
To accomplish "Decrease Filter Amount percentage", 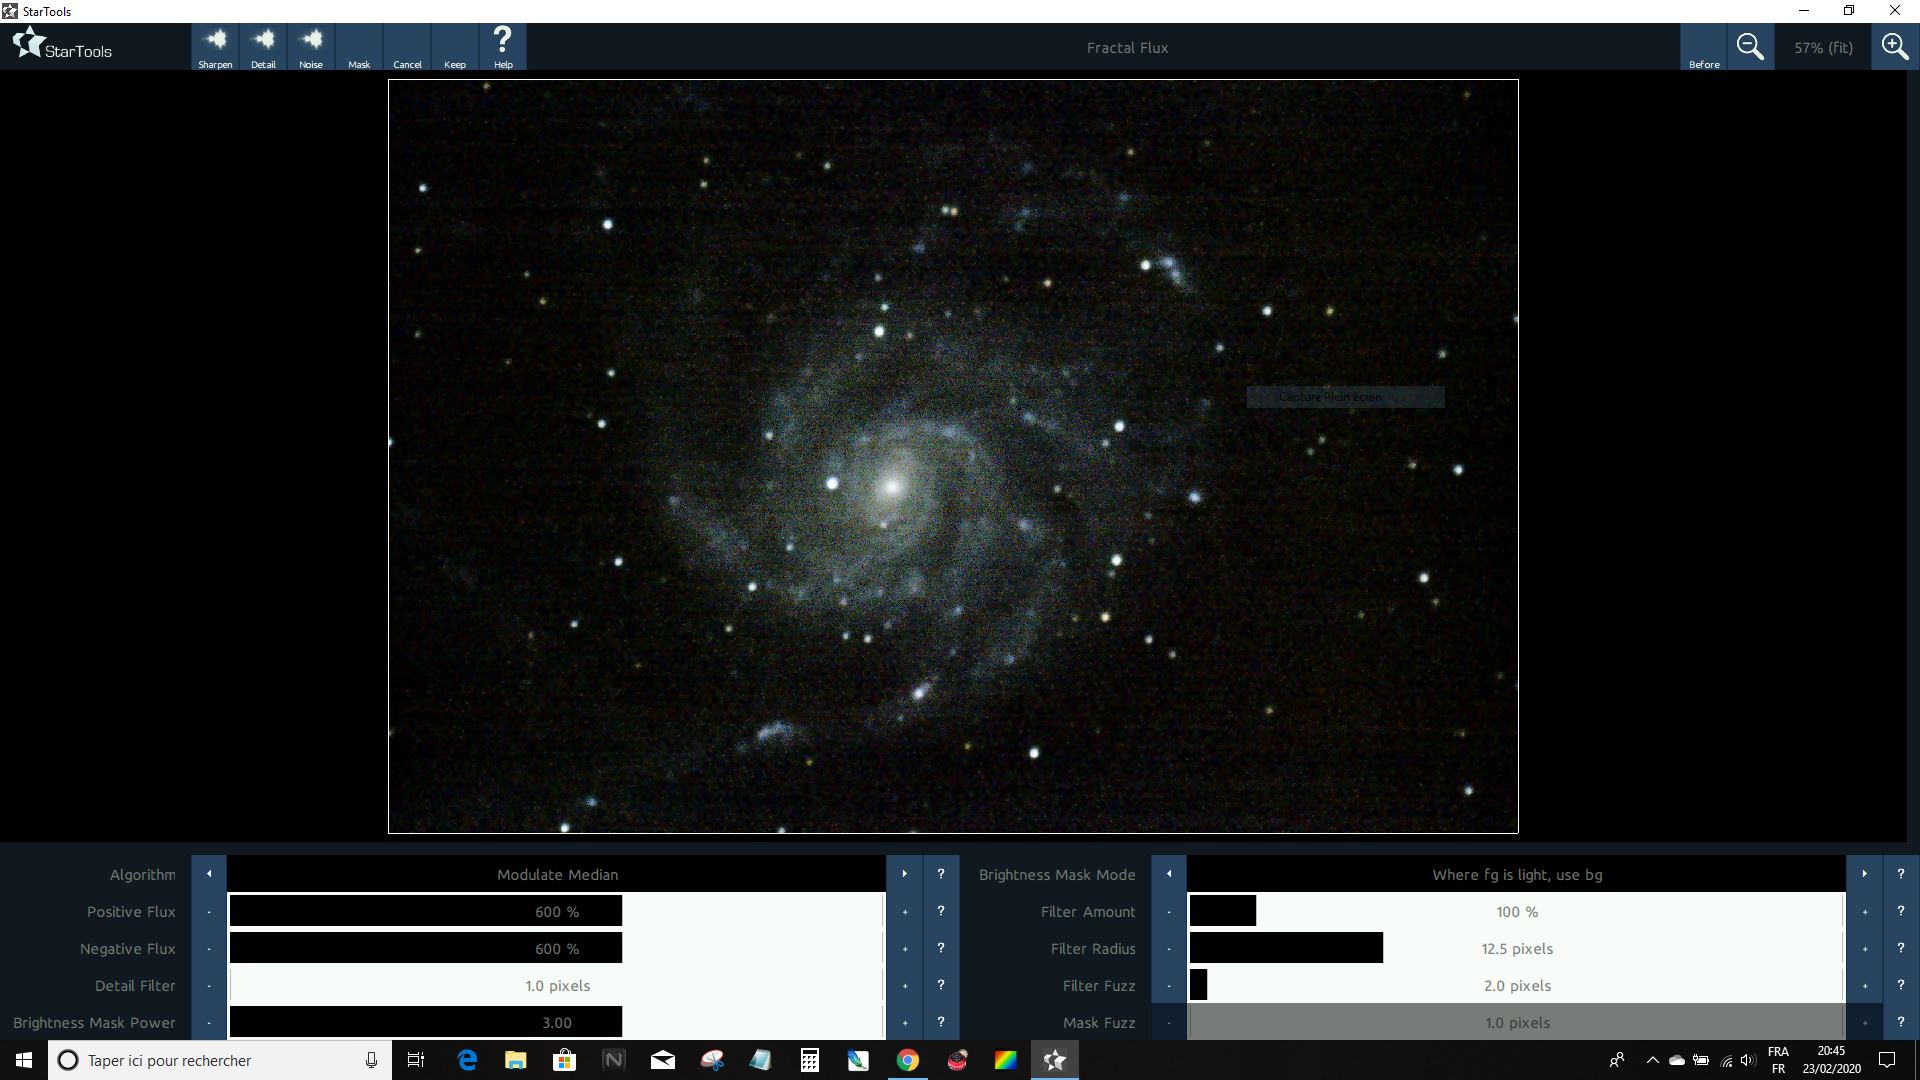I will [1169, 911].
